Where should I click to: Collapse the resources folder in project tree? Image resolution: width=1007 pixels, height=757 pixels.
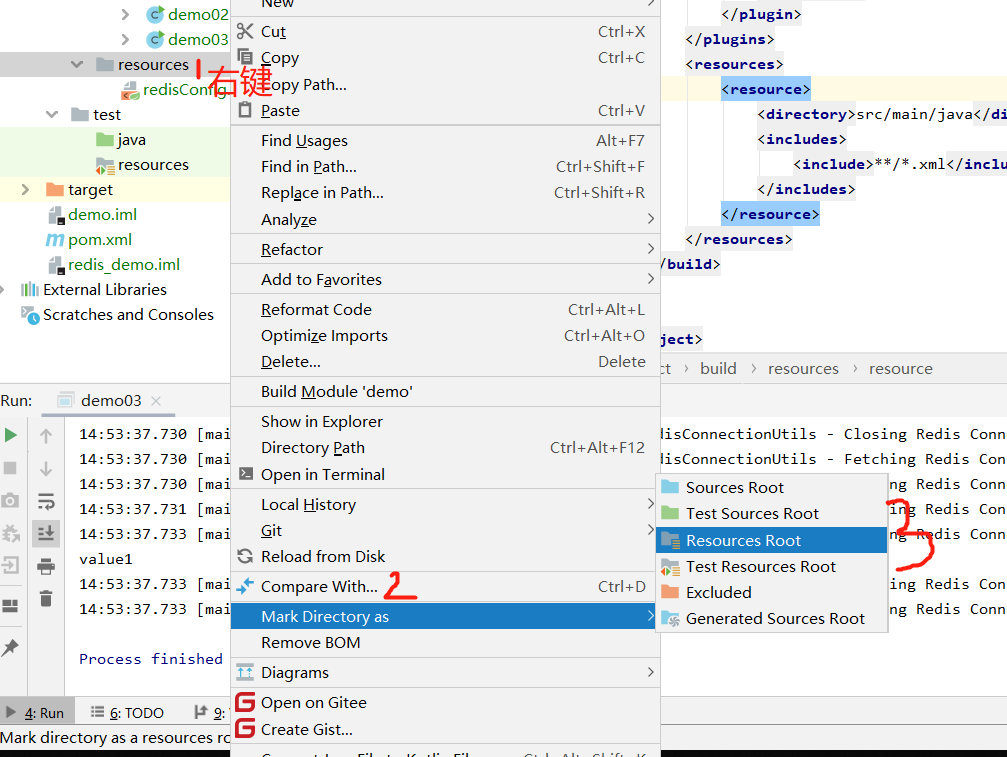pos(77,64)
